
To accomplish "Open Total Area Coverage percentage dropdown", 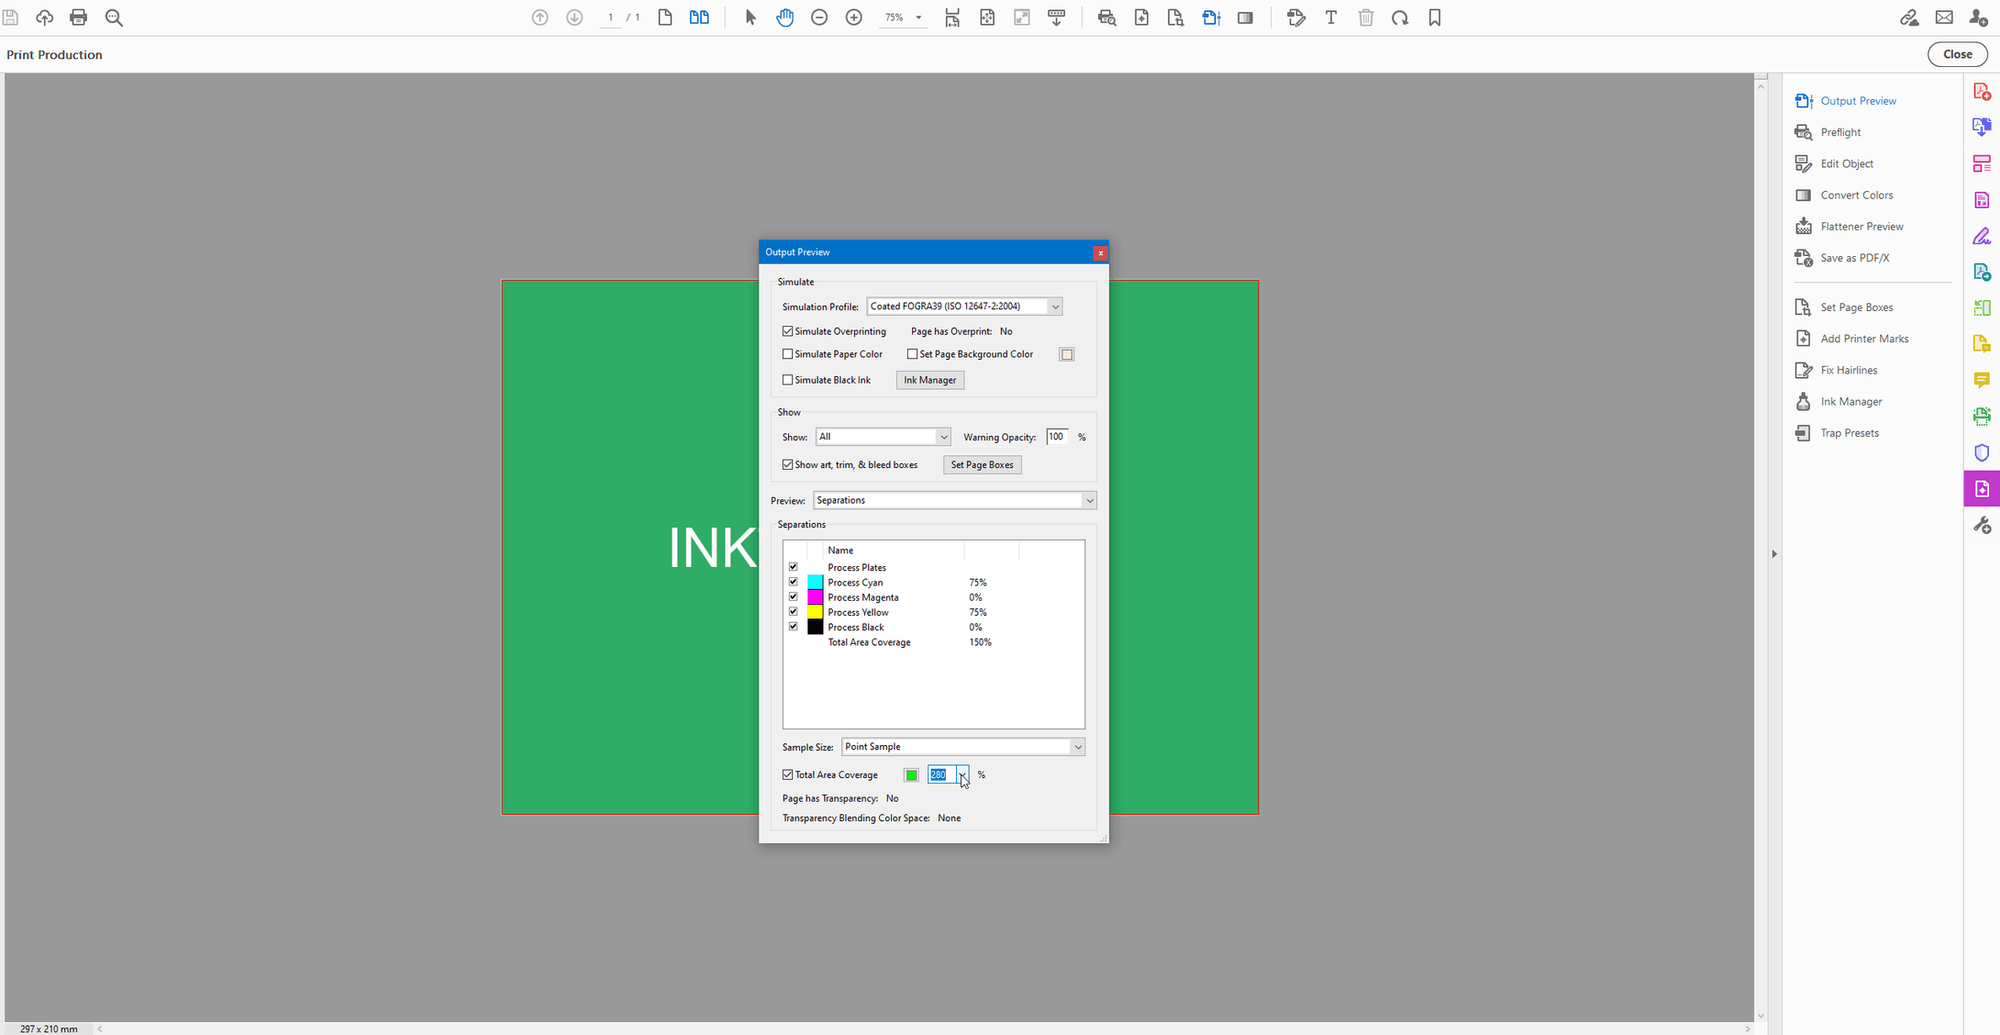I will [962, 775].
